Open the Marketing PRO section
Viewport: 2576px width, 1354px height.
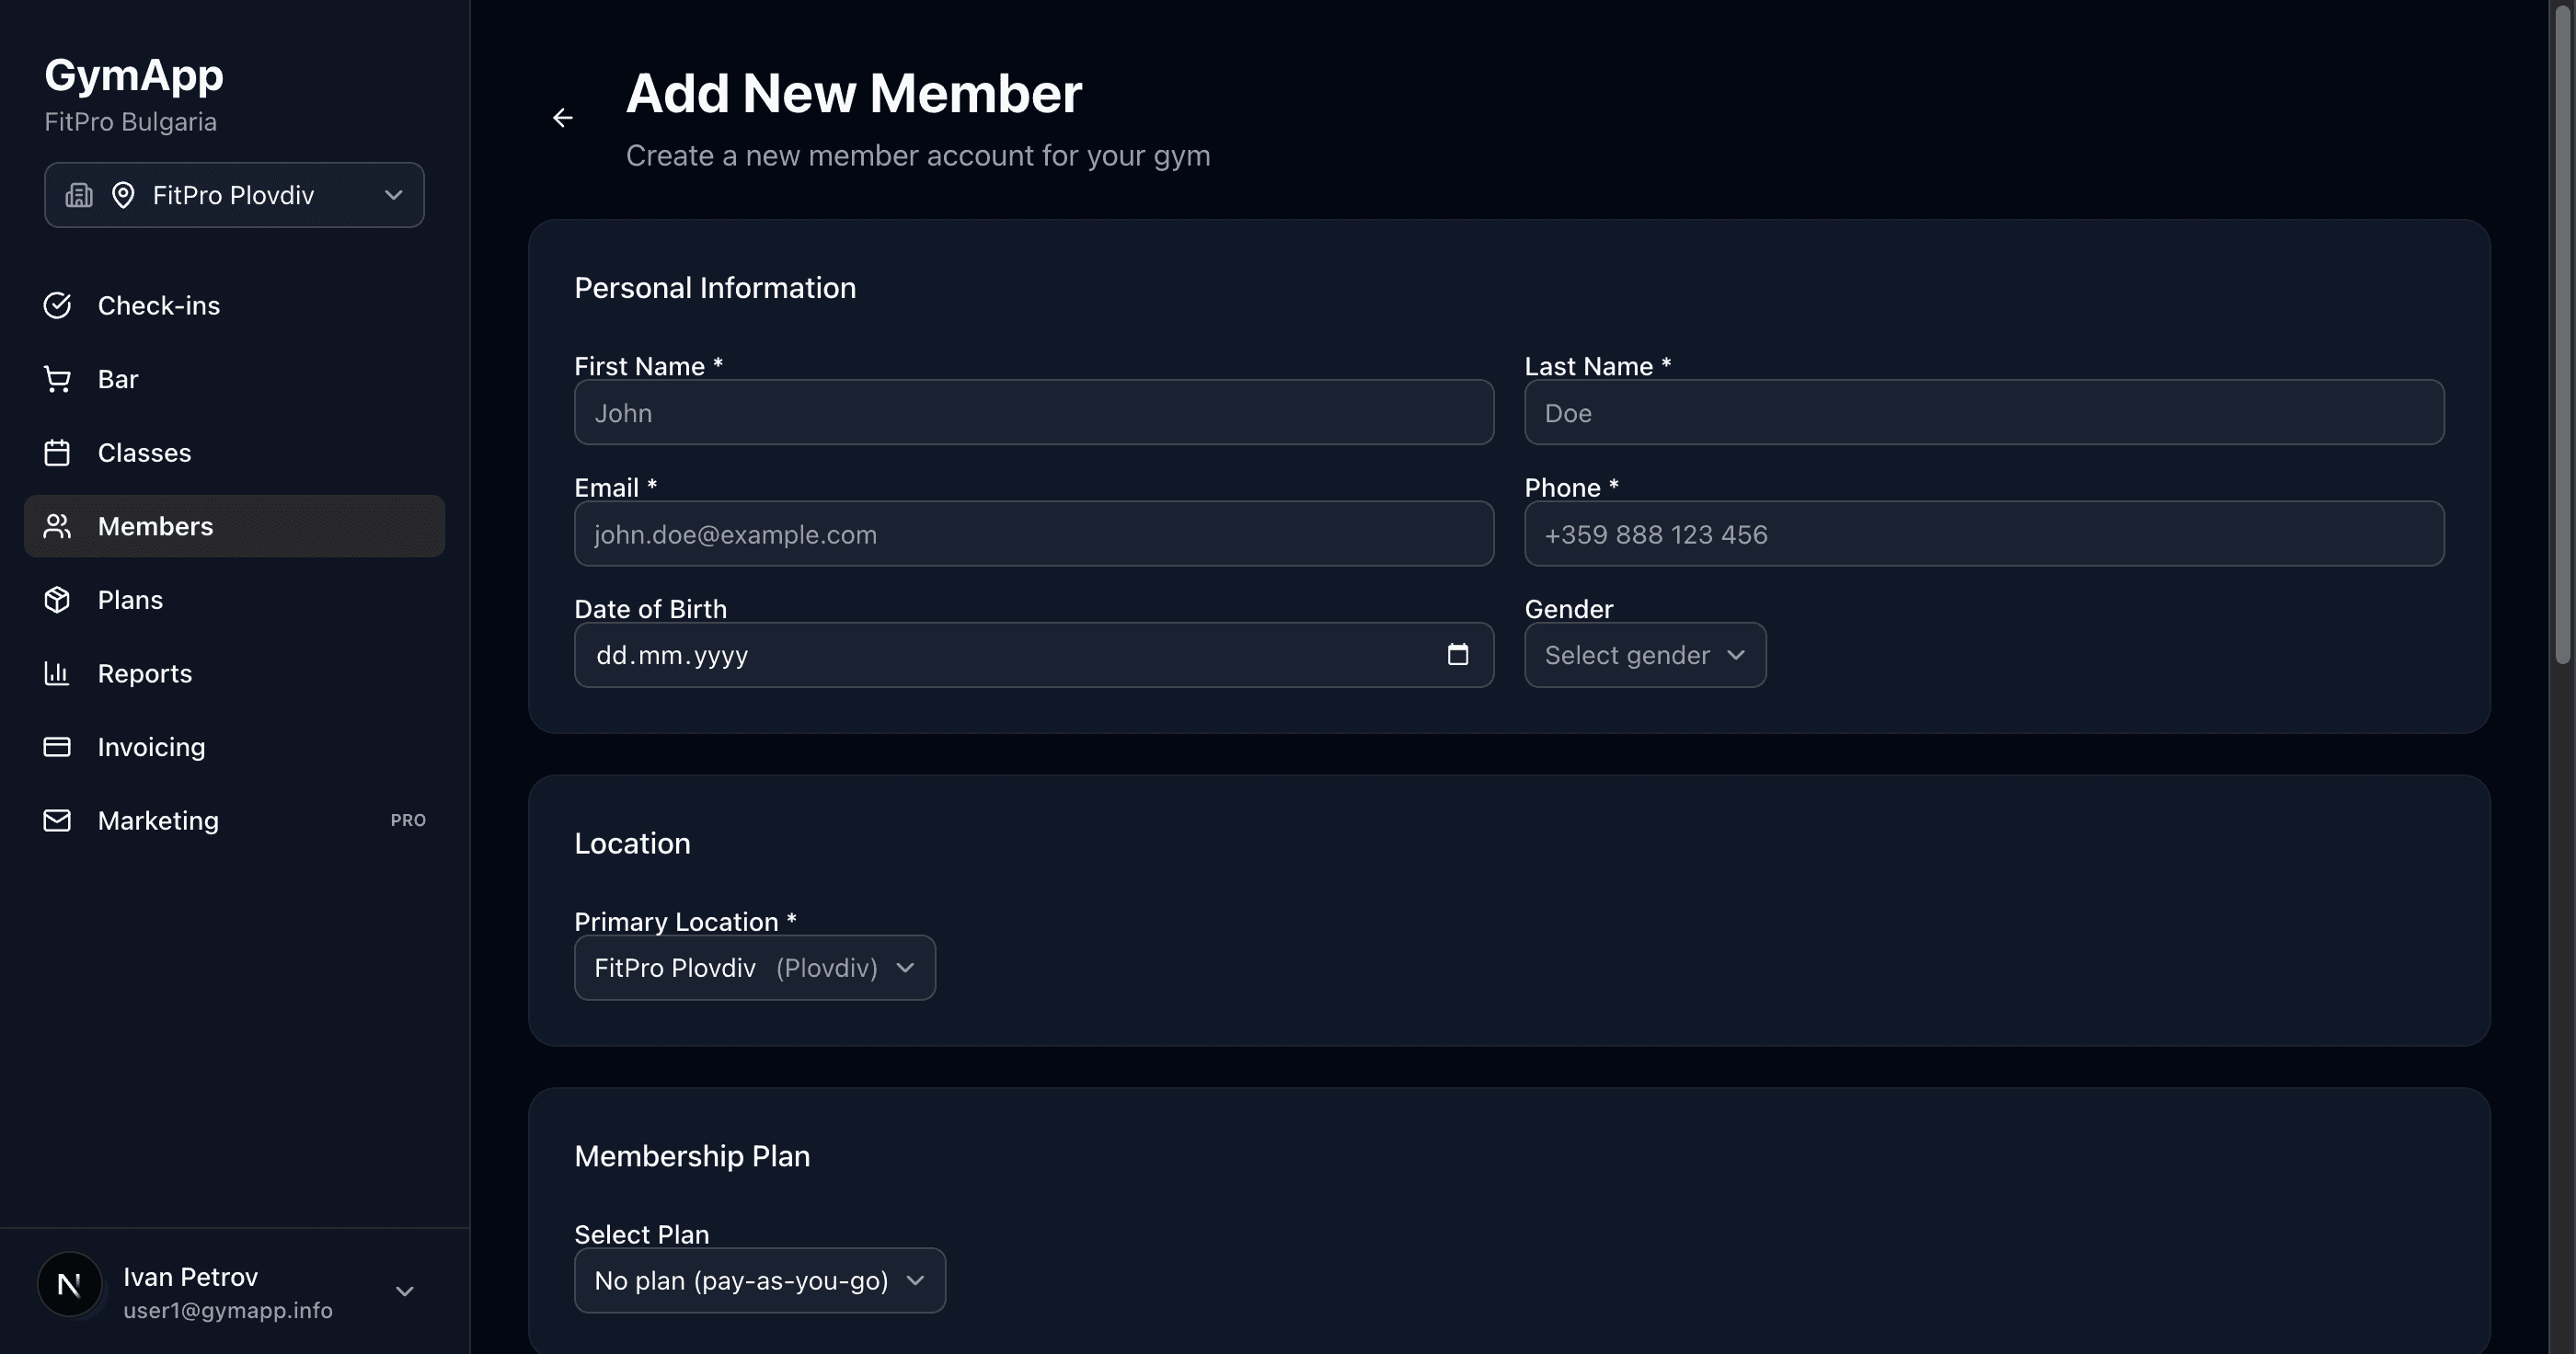(158, 820)
